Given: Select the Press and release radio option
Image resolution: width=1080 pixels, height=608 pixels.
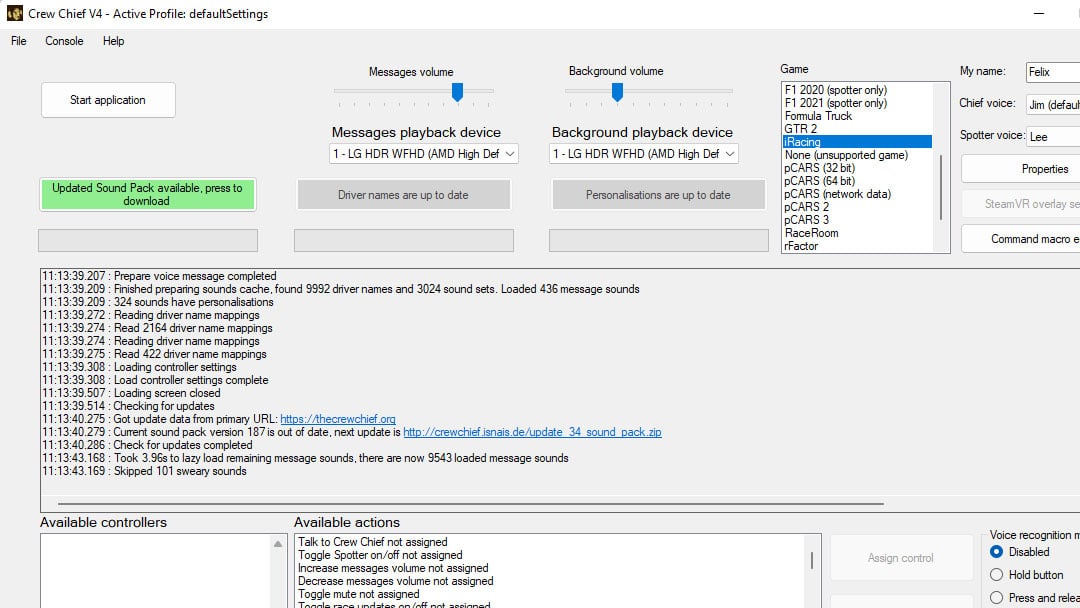Looking at the screenshot, I should point(996,598).
